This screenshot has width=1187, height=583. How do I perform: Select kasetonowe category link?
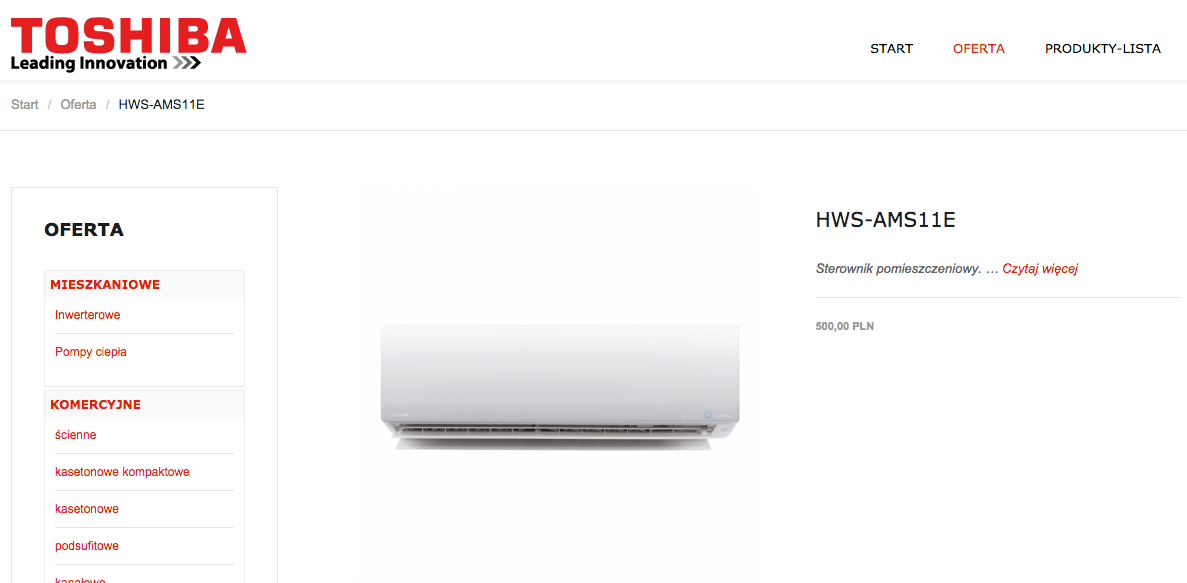(x=87, y=509)
